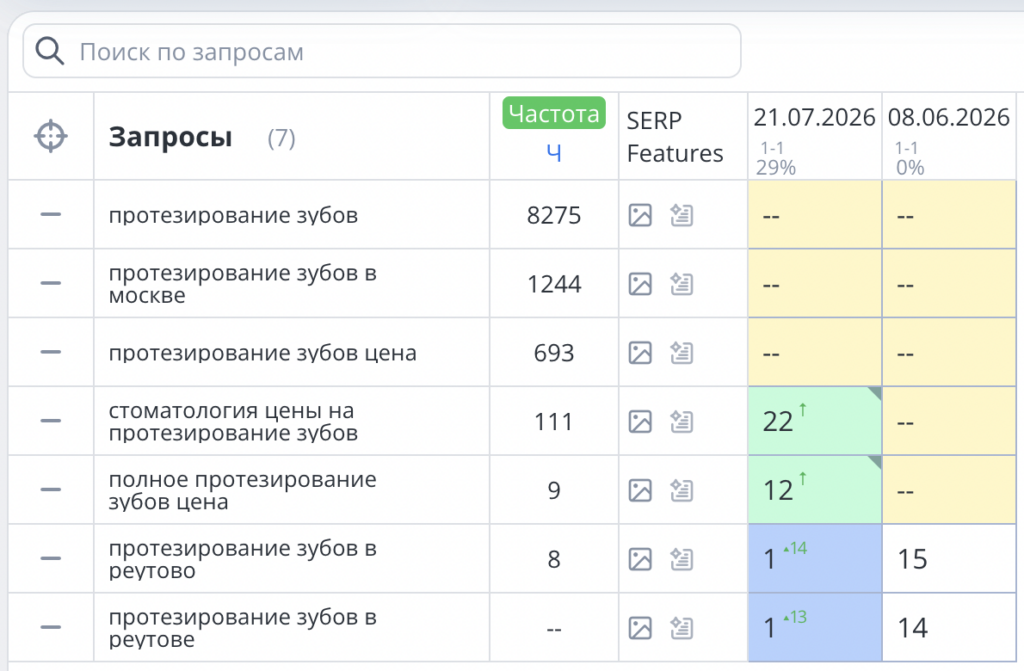
Task: Click the green 'Частота' badge
Action: (554, 113)
